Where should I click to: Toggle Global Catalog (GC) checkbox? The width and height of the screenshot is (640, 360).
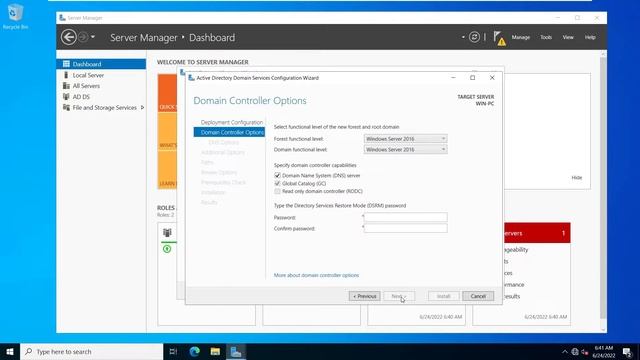tap(278, 184)
